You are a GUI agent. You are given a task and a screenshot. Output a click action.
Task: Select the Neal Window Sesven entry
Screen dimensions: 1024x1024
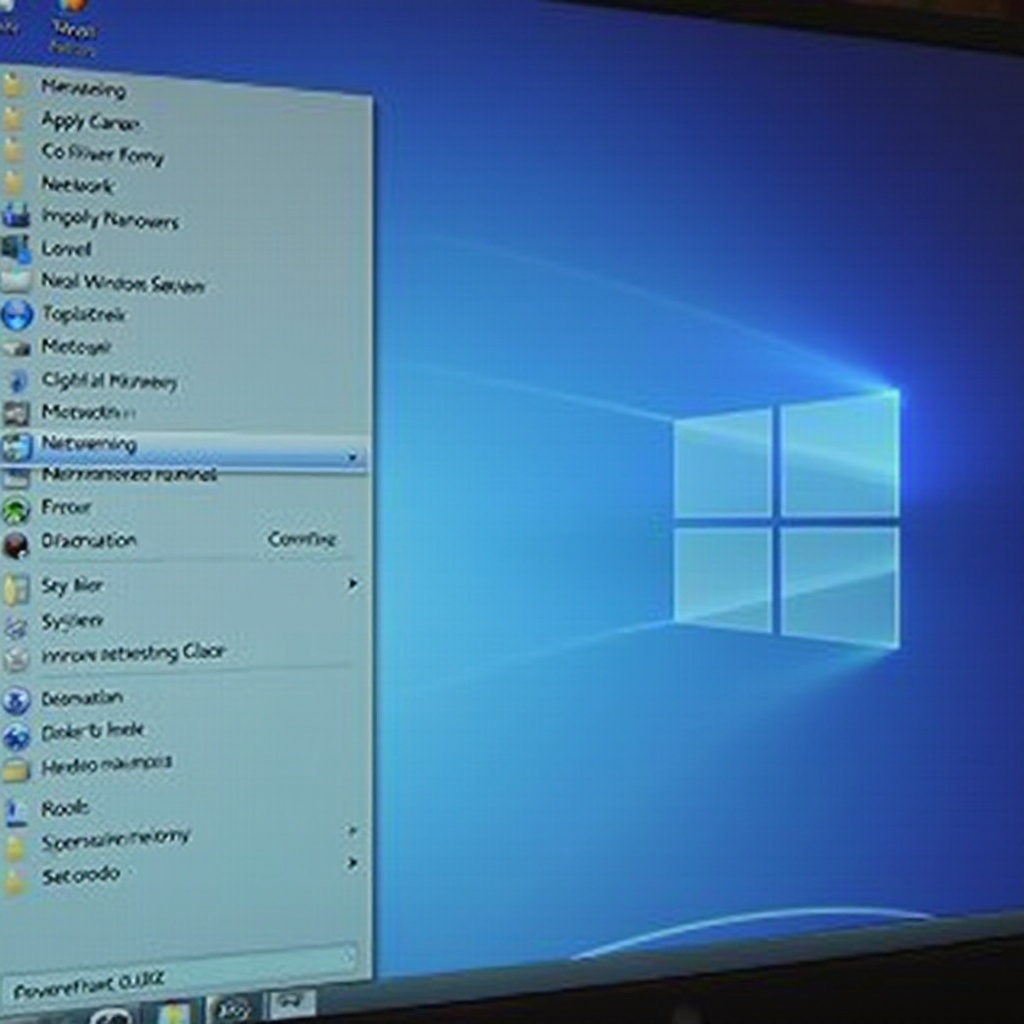(x=122, y=283)
